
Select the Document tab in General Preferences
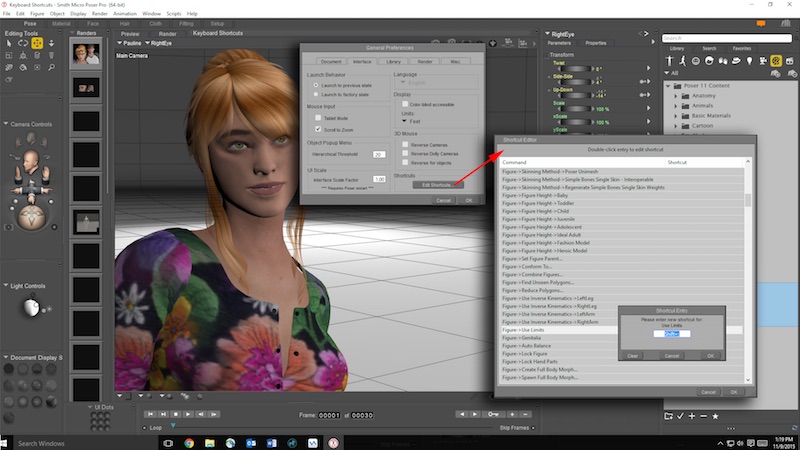tap(331, 62)
